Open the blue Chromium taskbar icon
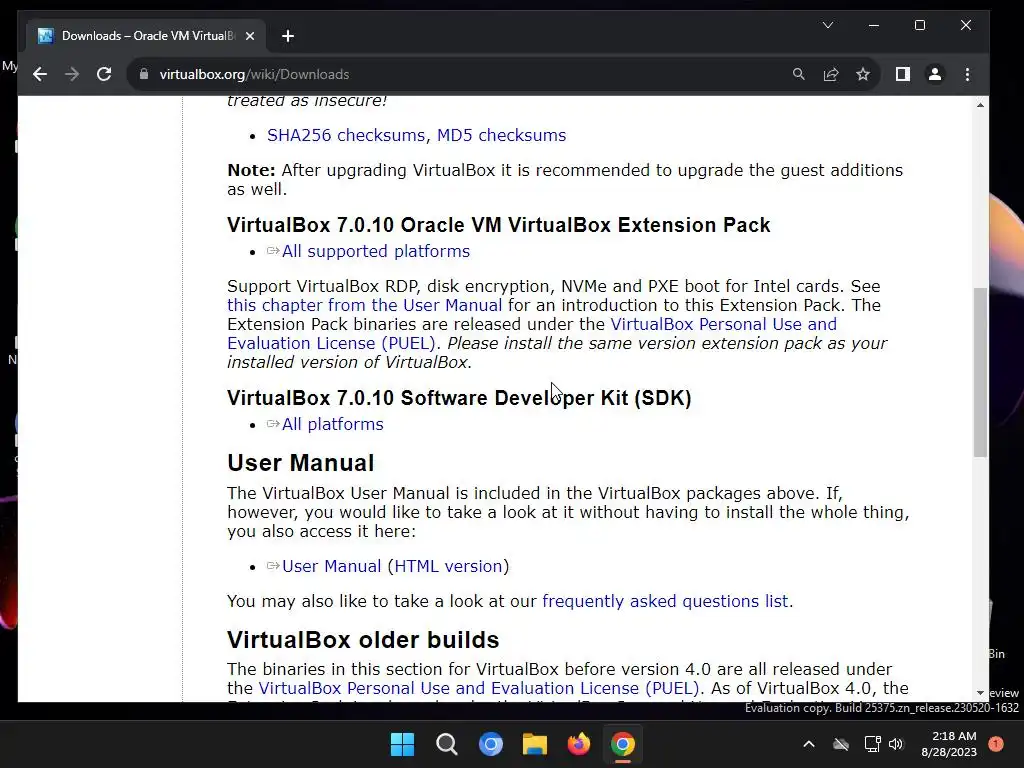1024x768 pixels. (x=490, y=744)
